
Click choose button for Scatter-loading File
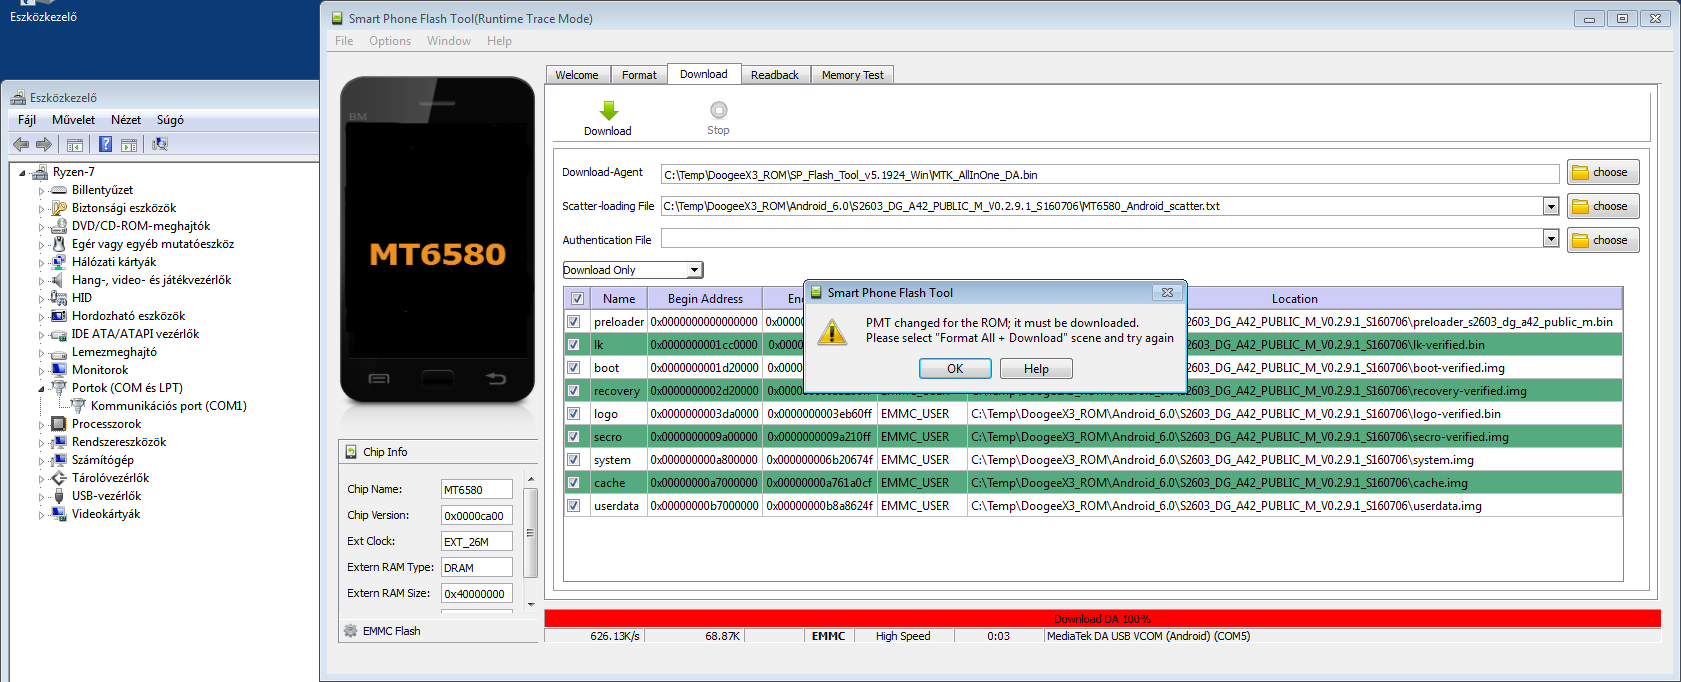pyautogui.click(x=1603, y=206)
